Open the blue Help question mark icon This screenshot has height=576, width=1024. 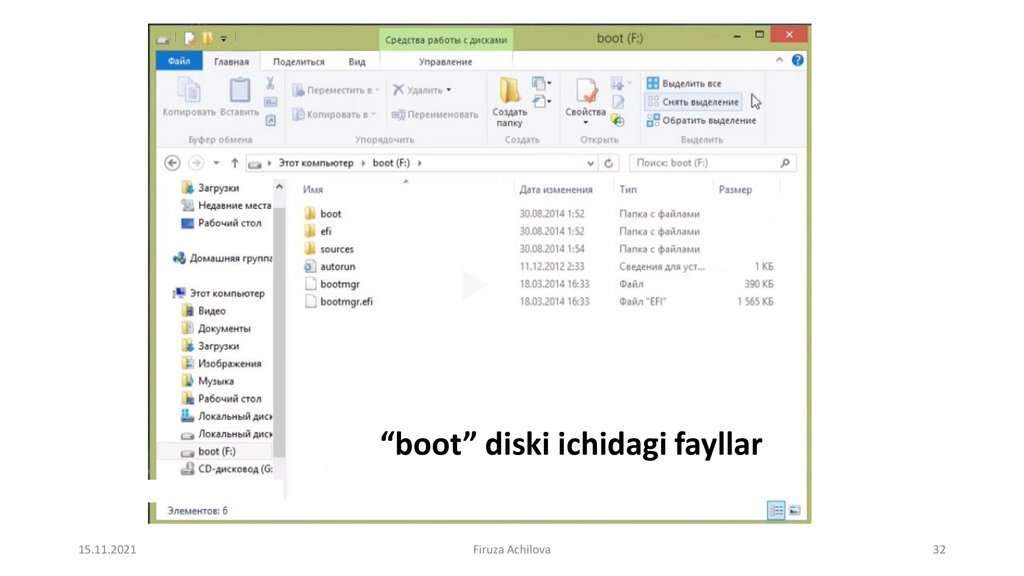pos(797,60)
